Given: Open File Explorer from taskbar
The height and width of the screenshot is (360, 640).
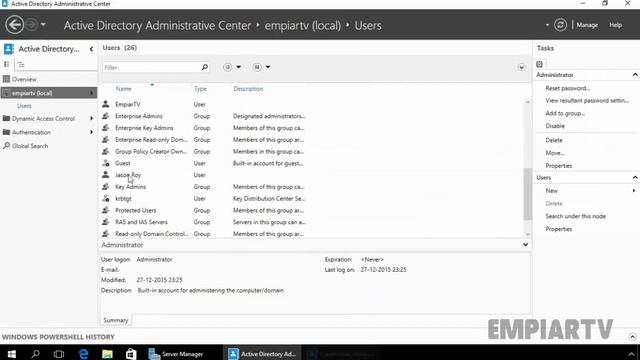Looking at the screenshot, I should coord(107,353).
